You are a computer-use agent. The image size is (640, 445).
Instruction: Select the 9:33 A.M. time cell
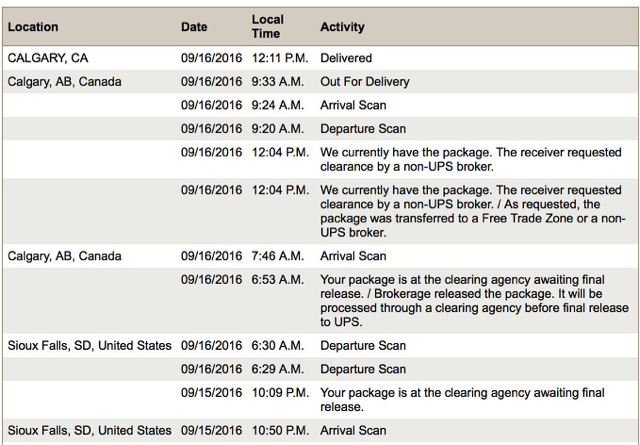[278, 82]
